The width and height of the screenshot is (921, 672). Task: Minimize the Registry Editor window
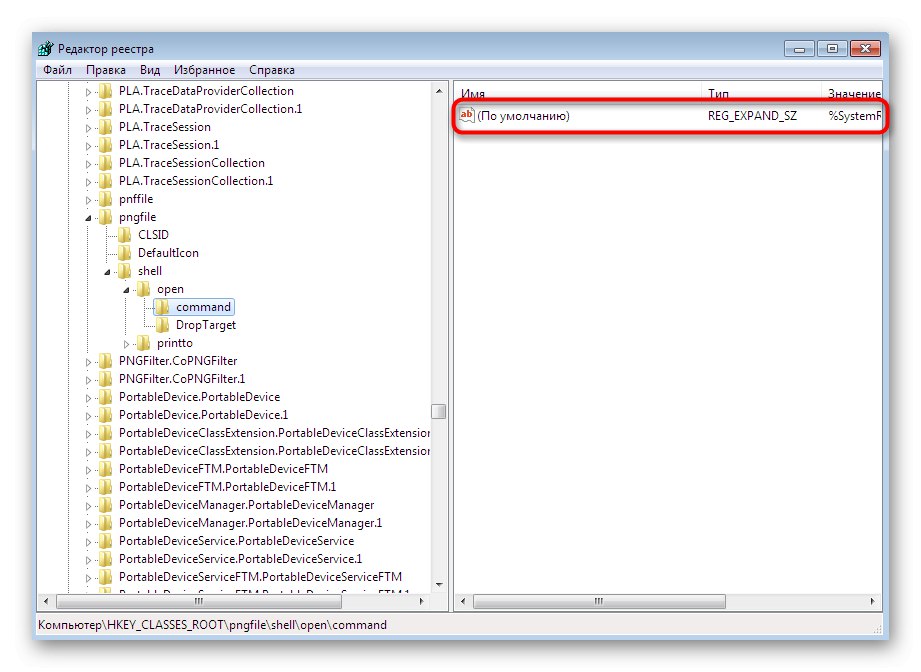tap(799, 49)
